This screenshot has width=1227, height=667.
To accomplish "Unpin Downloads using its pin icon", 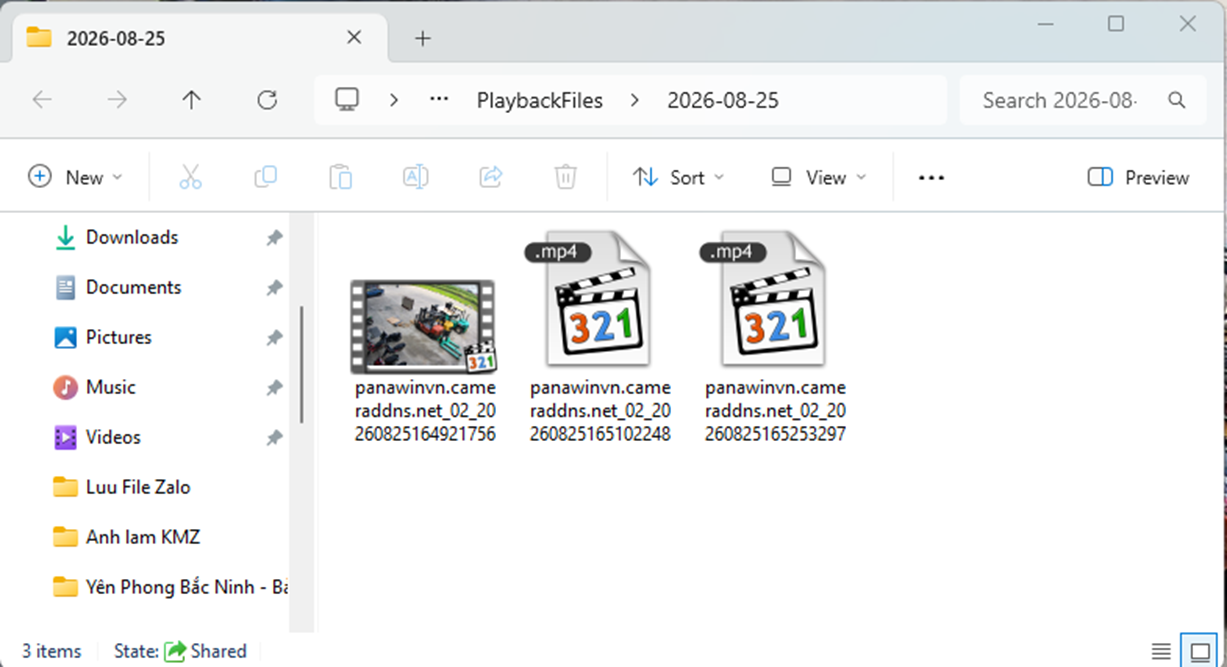I will [x=274, y=238].
